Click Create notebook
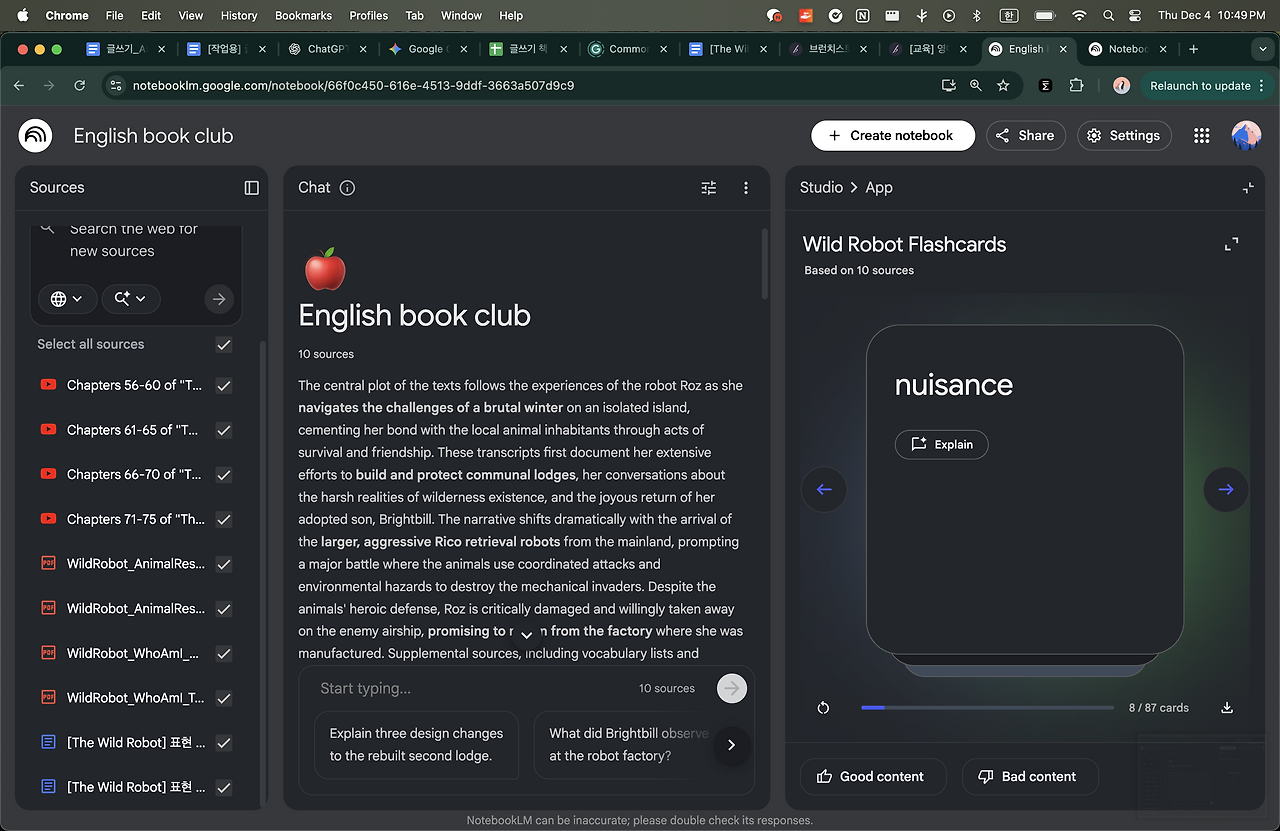Viewport: 1280px width, 831px height. tap(893, 136)
